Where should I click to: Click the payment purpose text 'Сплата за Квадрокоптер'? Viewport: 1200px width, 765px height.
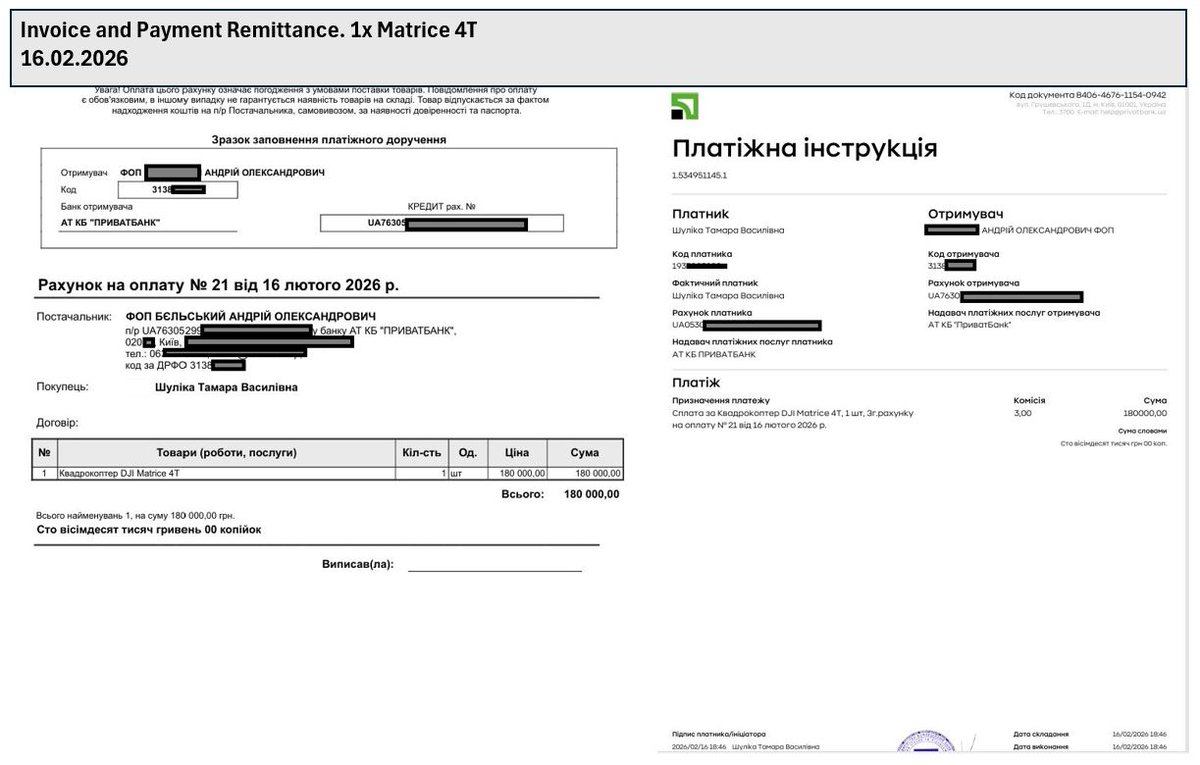(x=793, y=418)
